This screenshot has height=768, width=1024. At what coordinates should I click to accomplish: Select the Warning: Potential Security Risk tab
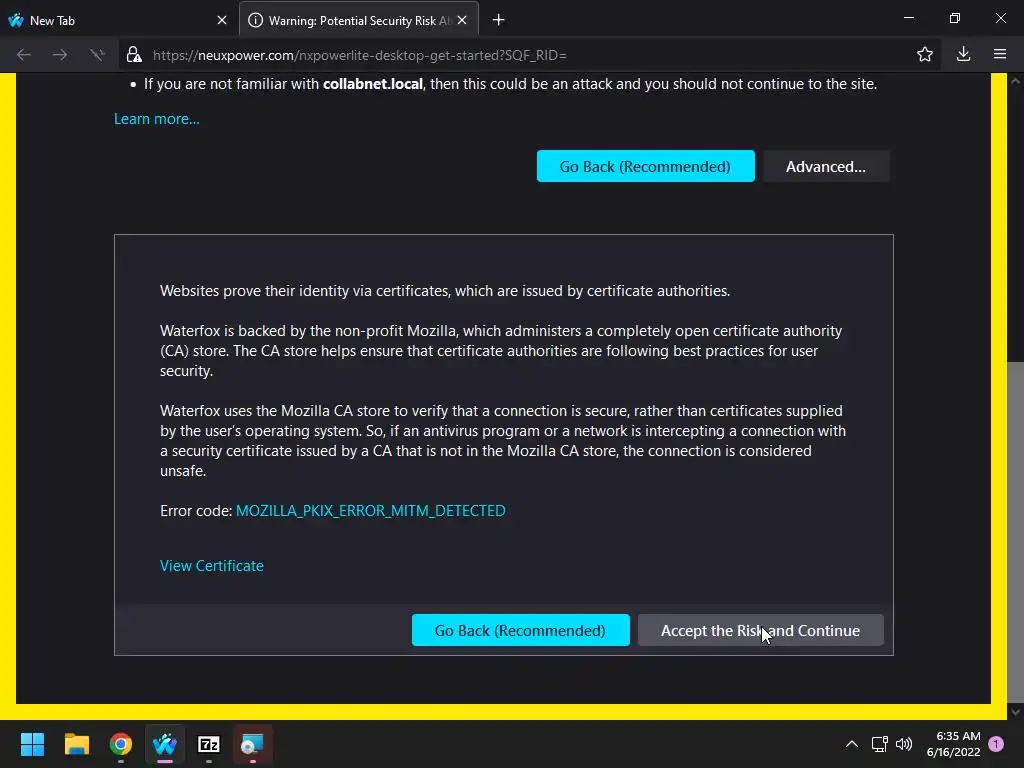[x=359, y=20]
